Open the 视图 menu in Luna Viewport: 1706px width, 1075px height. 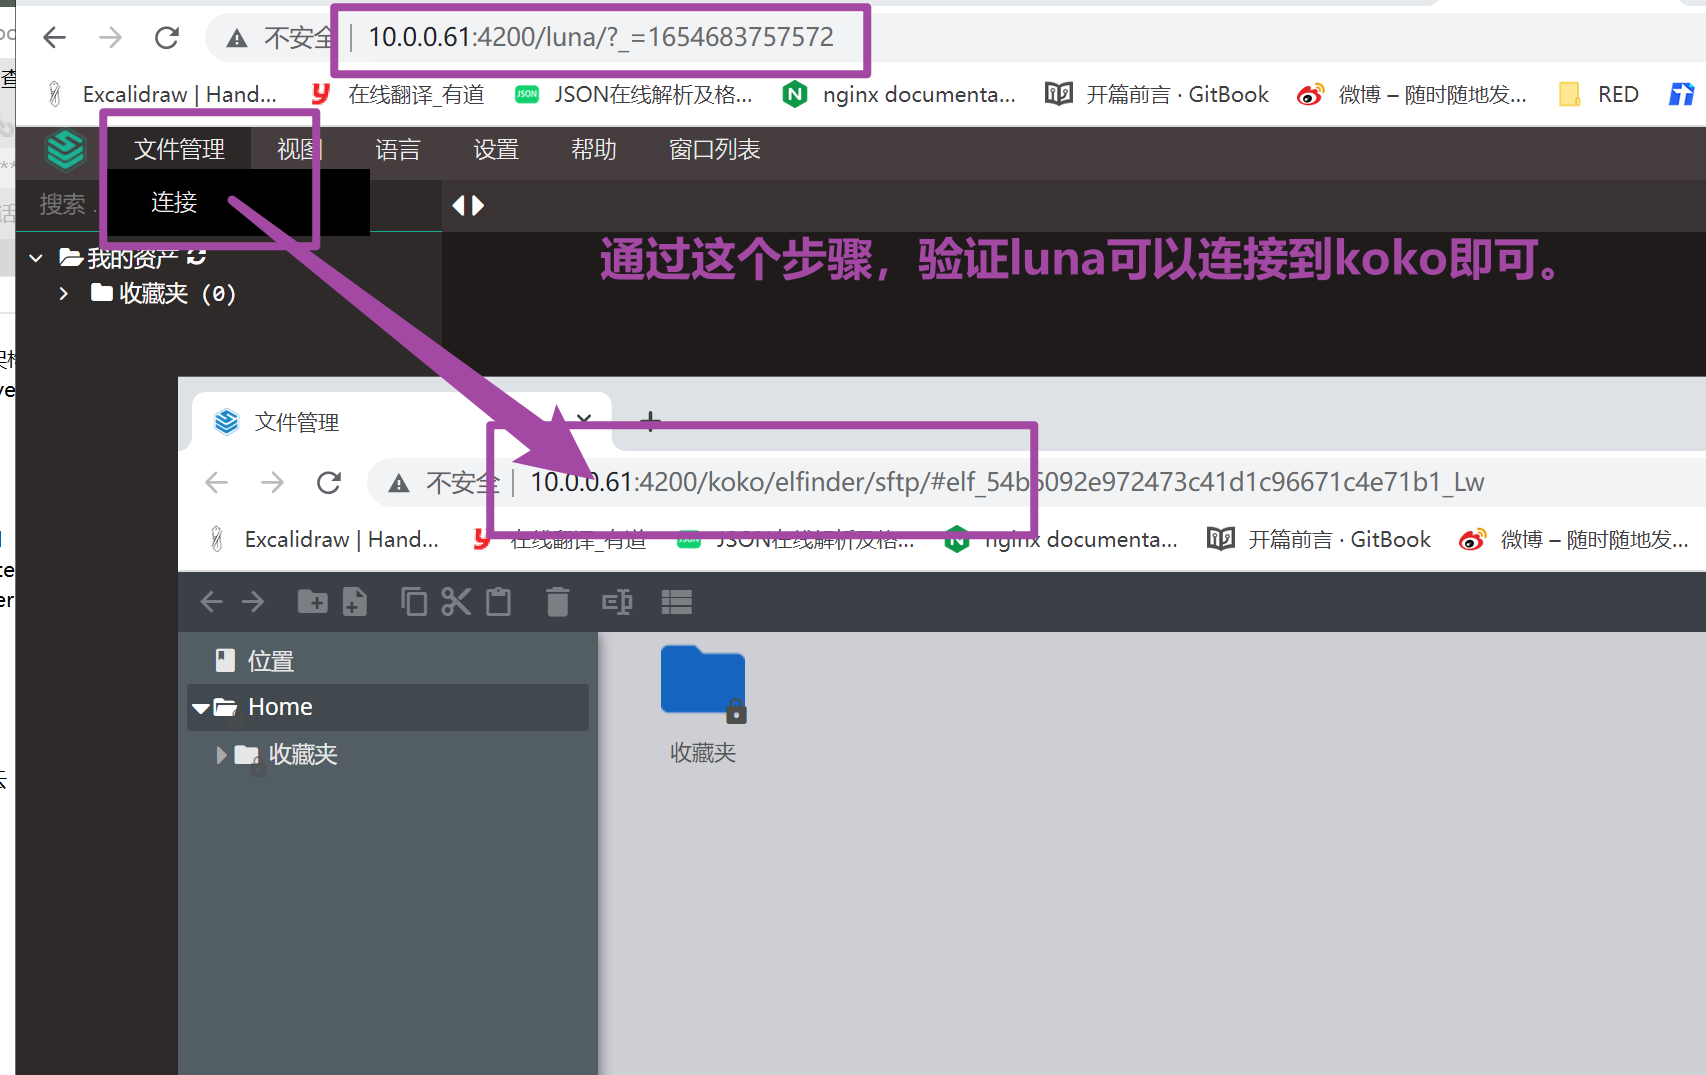[298, 149]
